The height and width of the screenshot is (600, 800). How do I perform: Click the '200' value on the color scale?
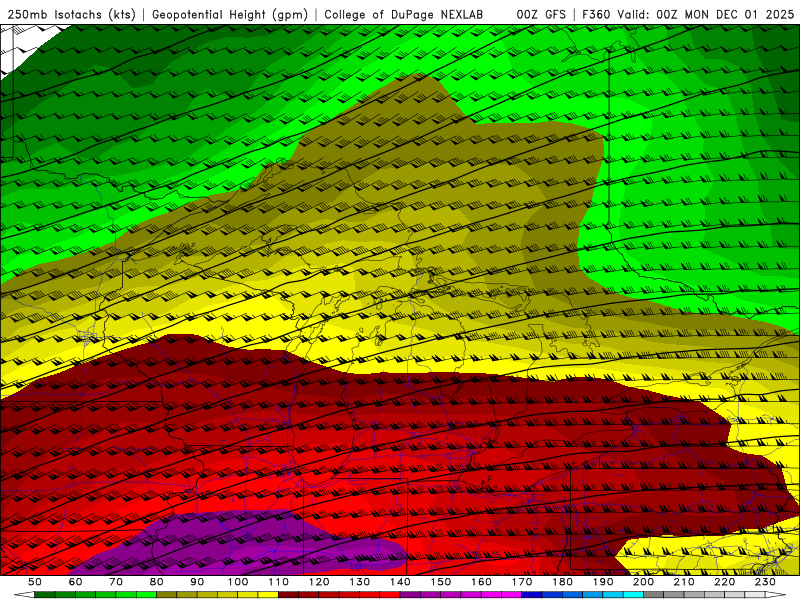click(x=643, y=582)
